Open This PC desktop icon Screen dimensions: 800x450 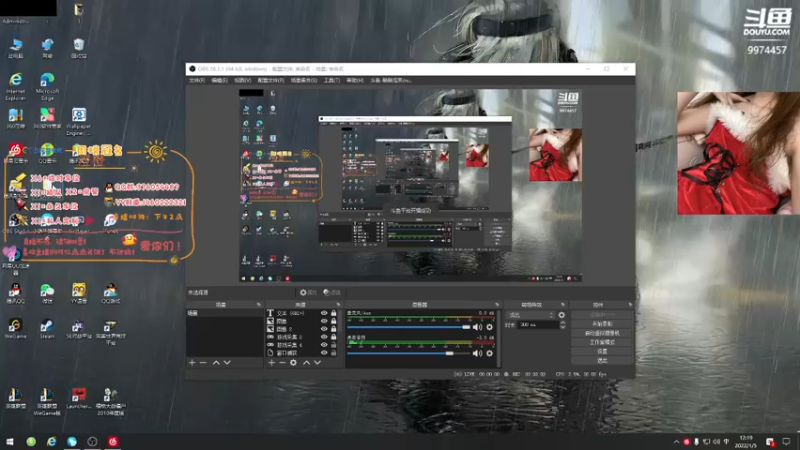coord(15,48)
